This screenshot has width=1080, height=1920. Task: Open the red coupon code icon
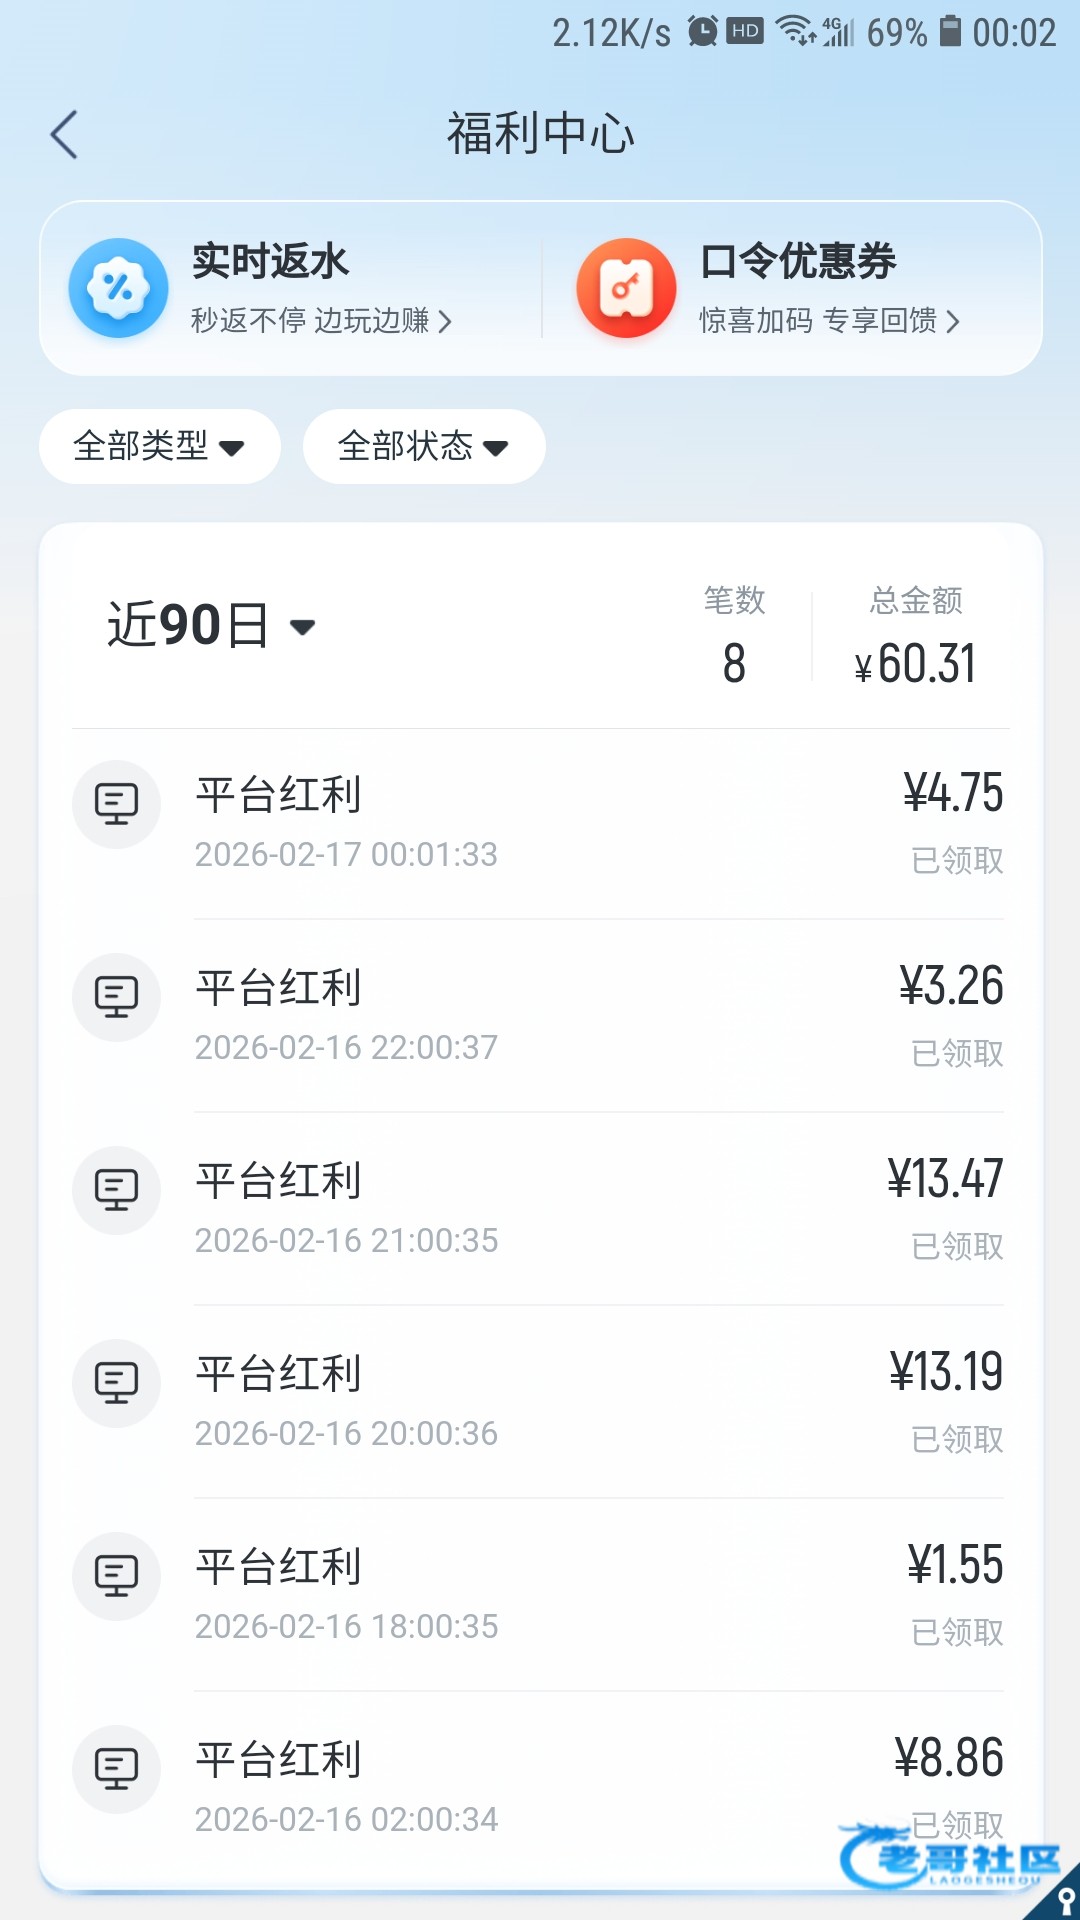626,288
